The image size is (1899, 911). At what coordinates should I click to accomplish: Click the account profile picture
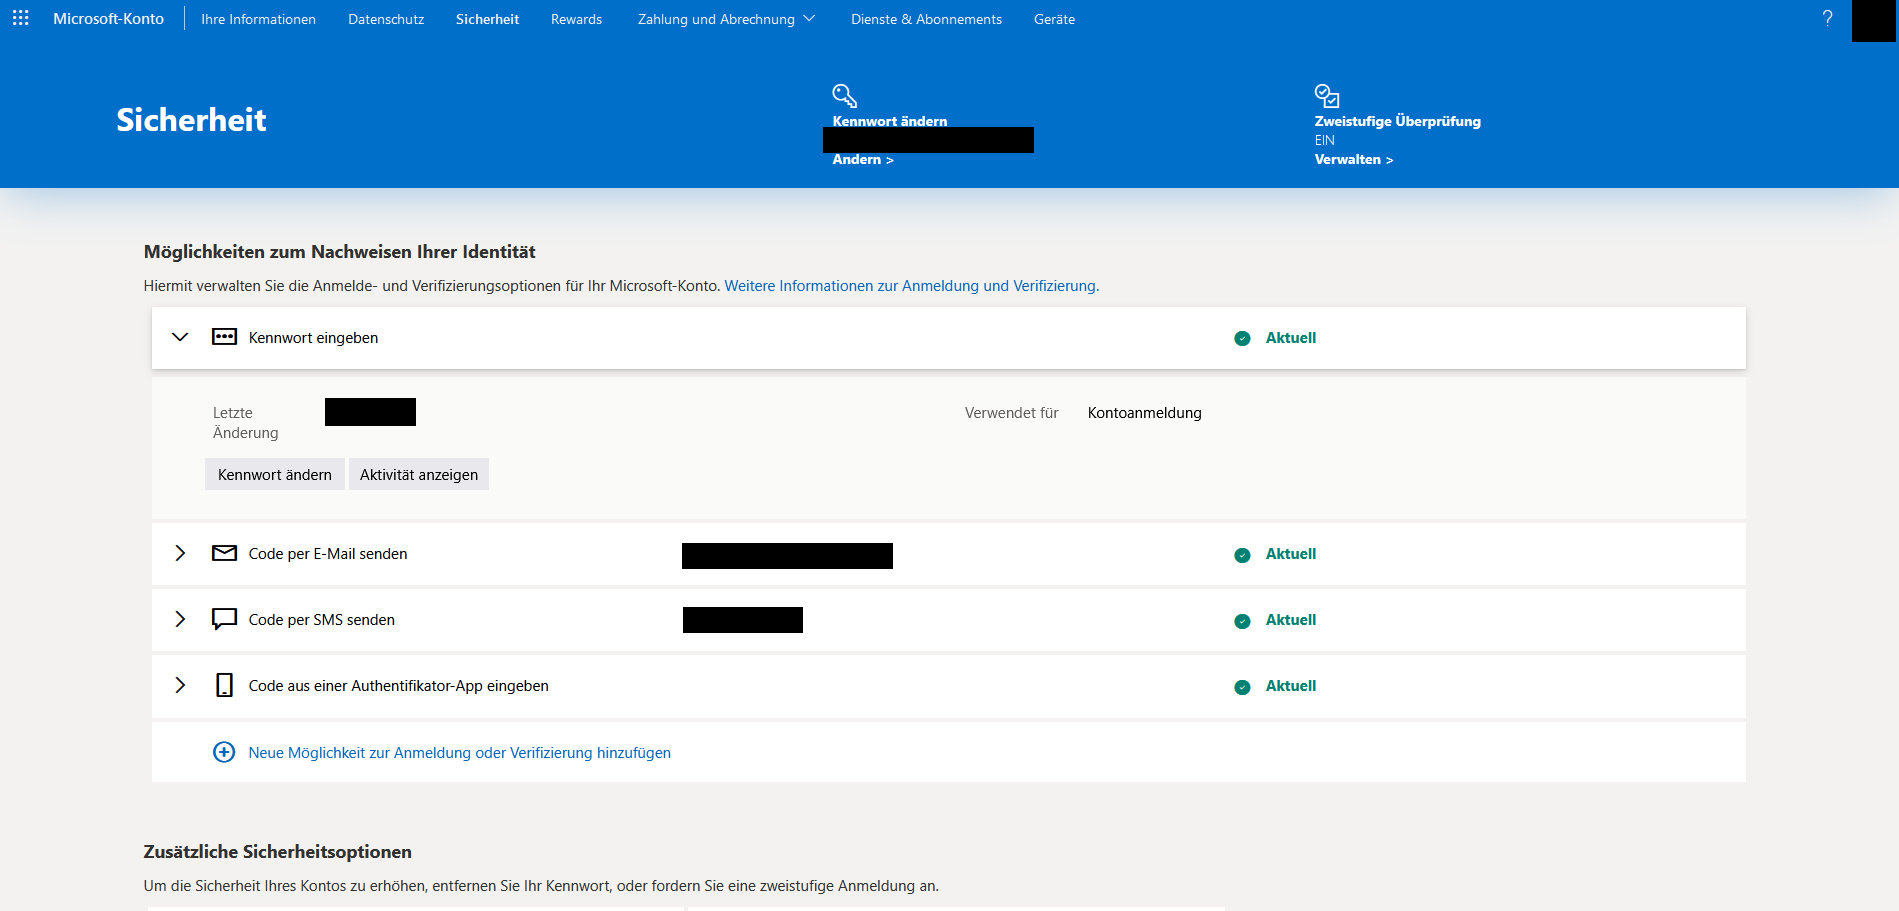tap(1873, 21)
